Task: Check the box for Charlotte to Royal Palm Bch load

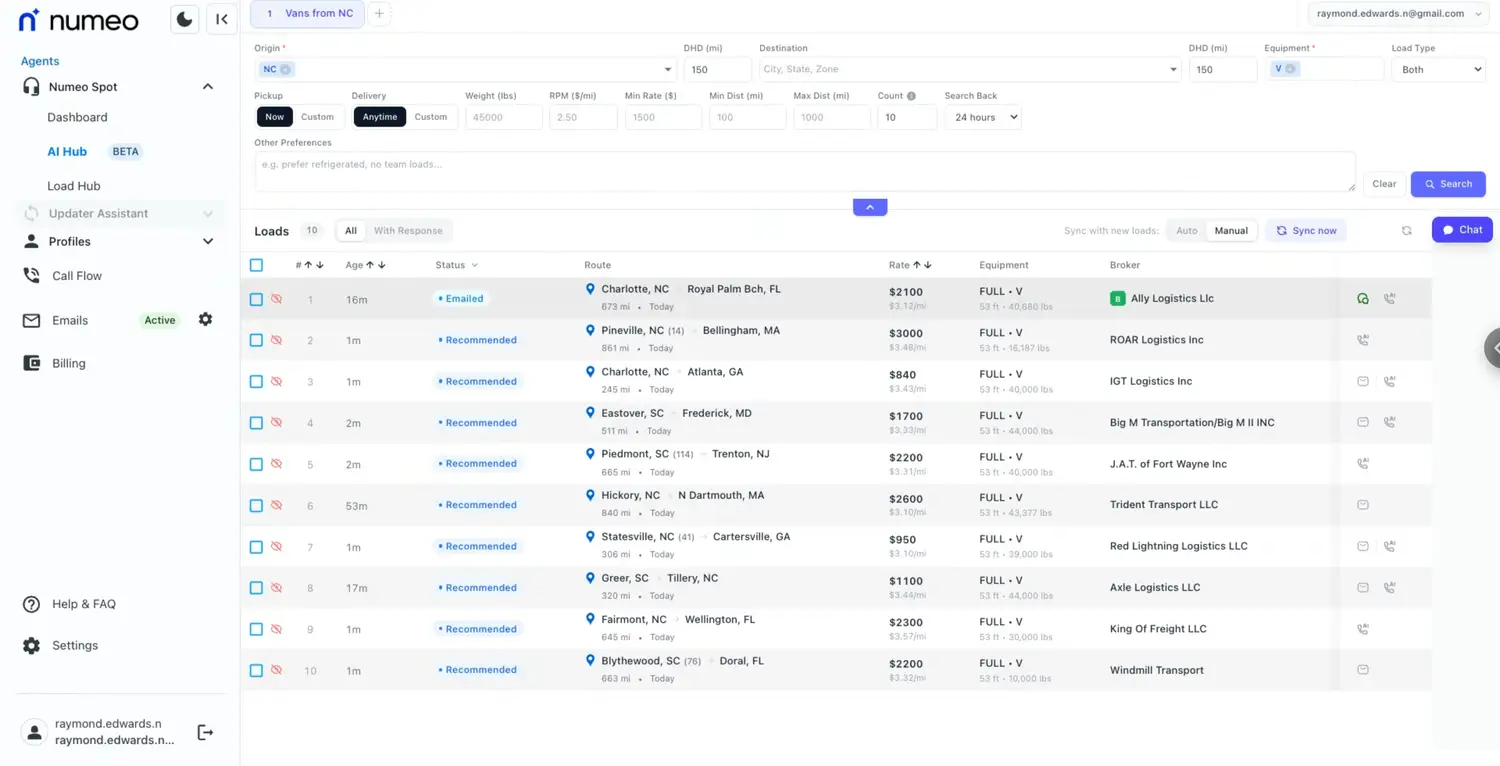Action: click(256, 299)
